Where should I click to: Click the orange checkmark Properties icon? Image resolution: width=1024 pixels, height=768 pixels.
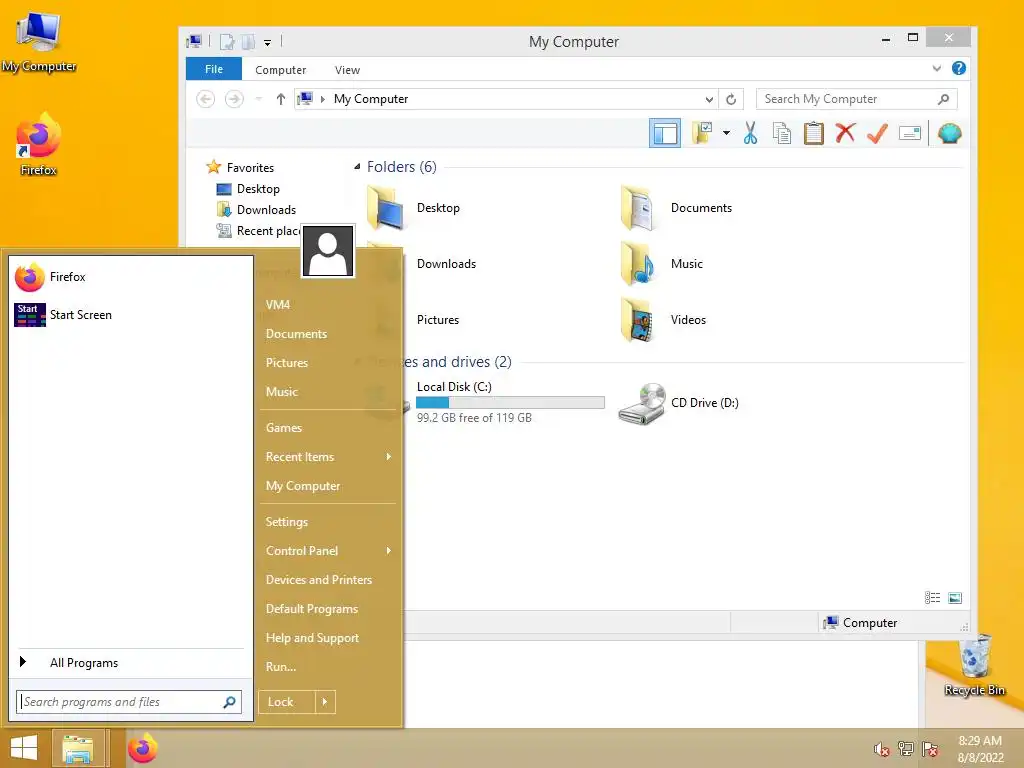coord(877,133)
